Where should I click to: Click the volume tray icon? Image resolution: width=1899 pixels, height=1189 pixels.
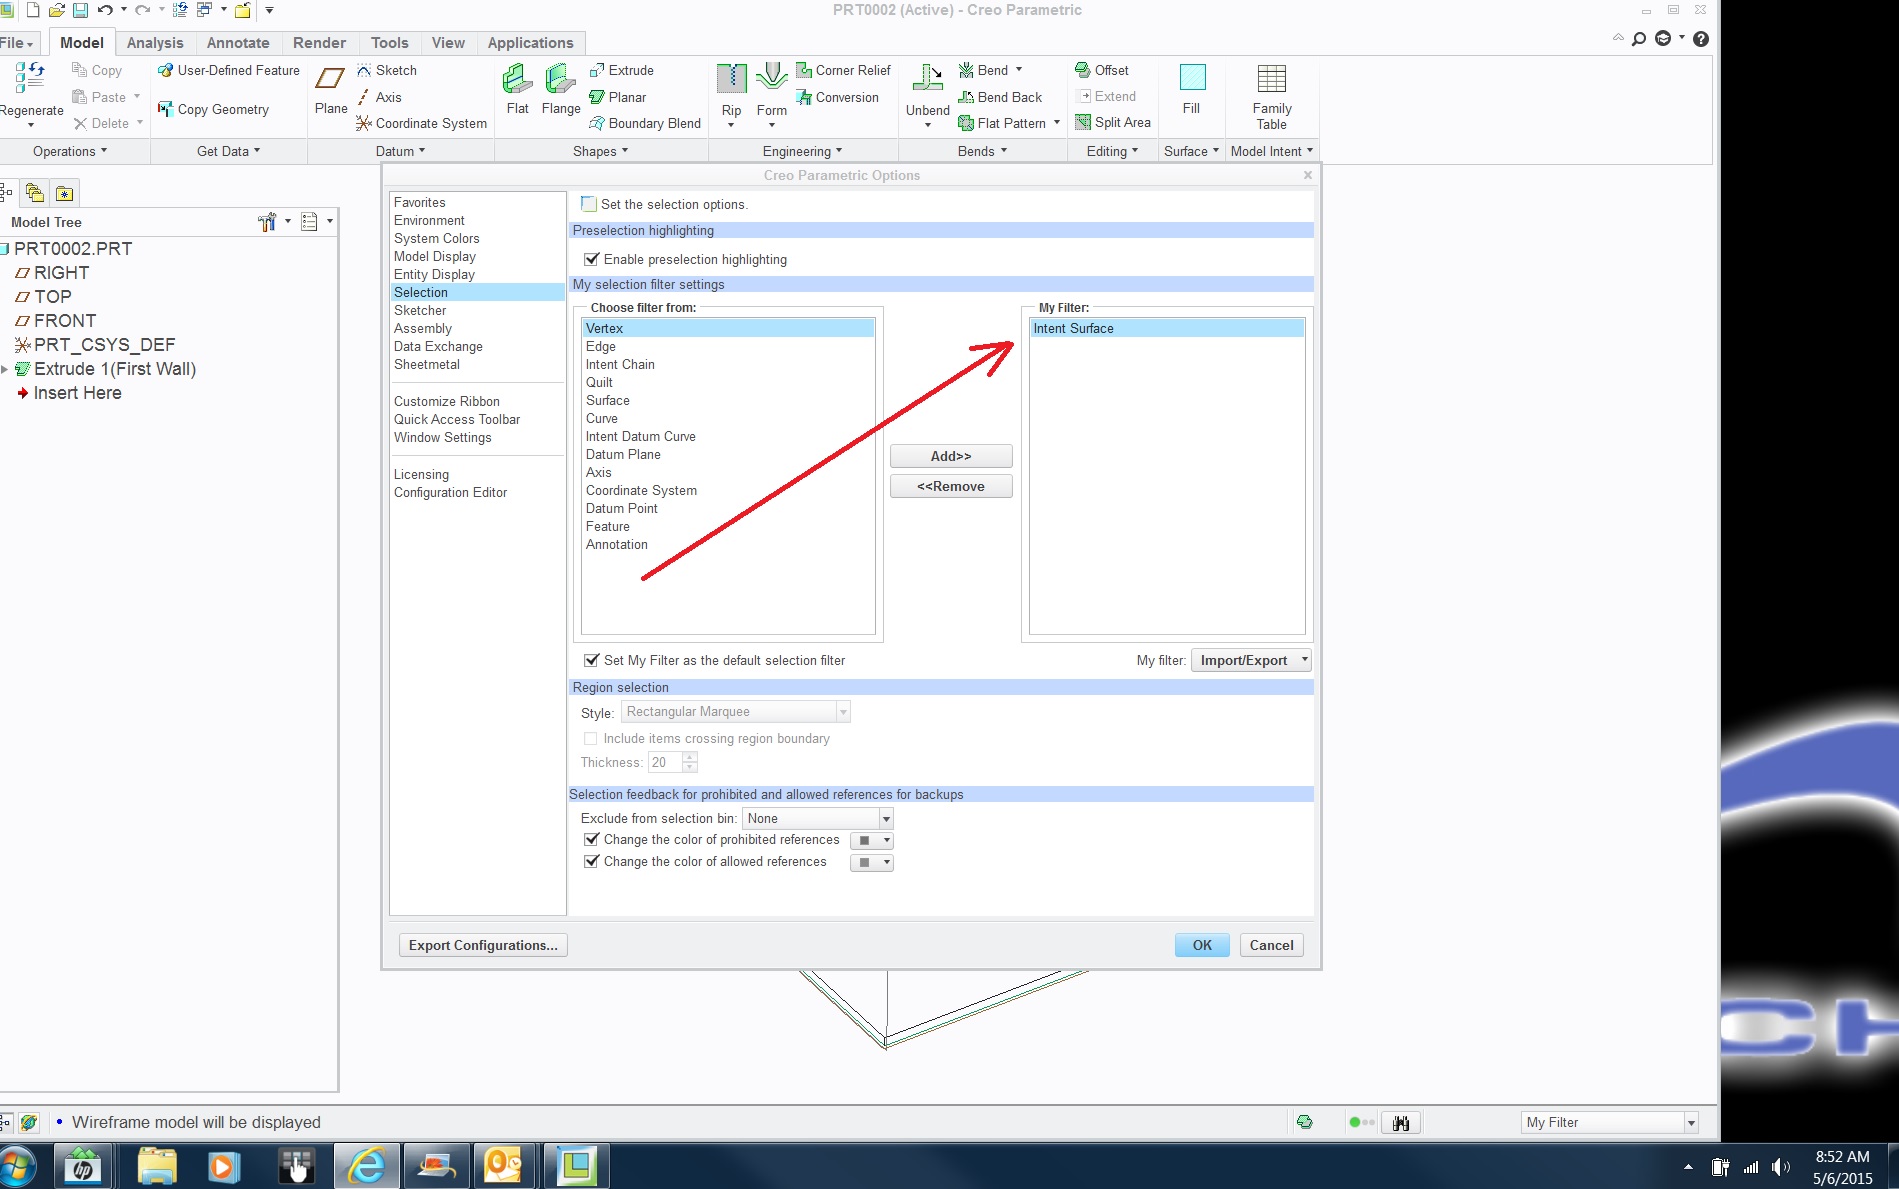1781,1167
